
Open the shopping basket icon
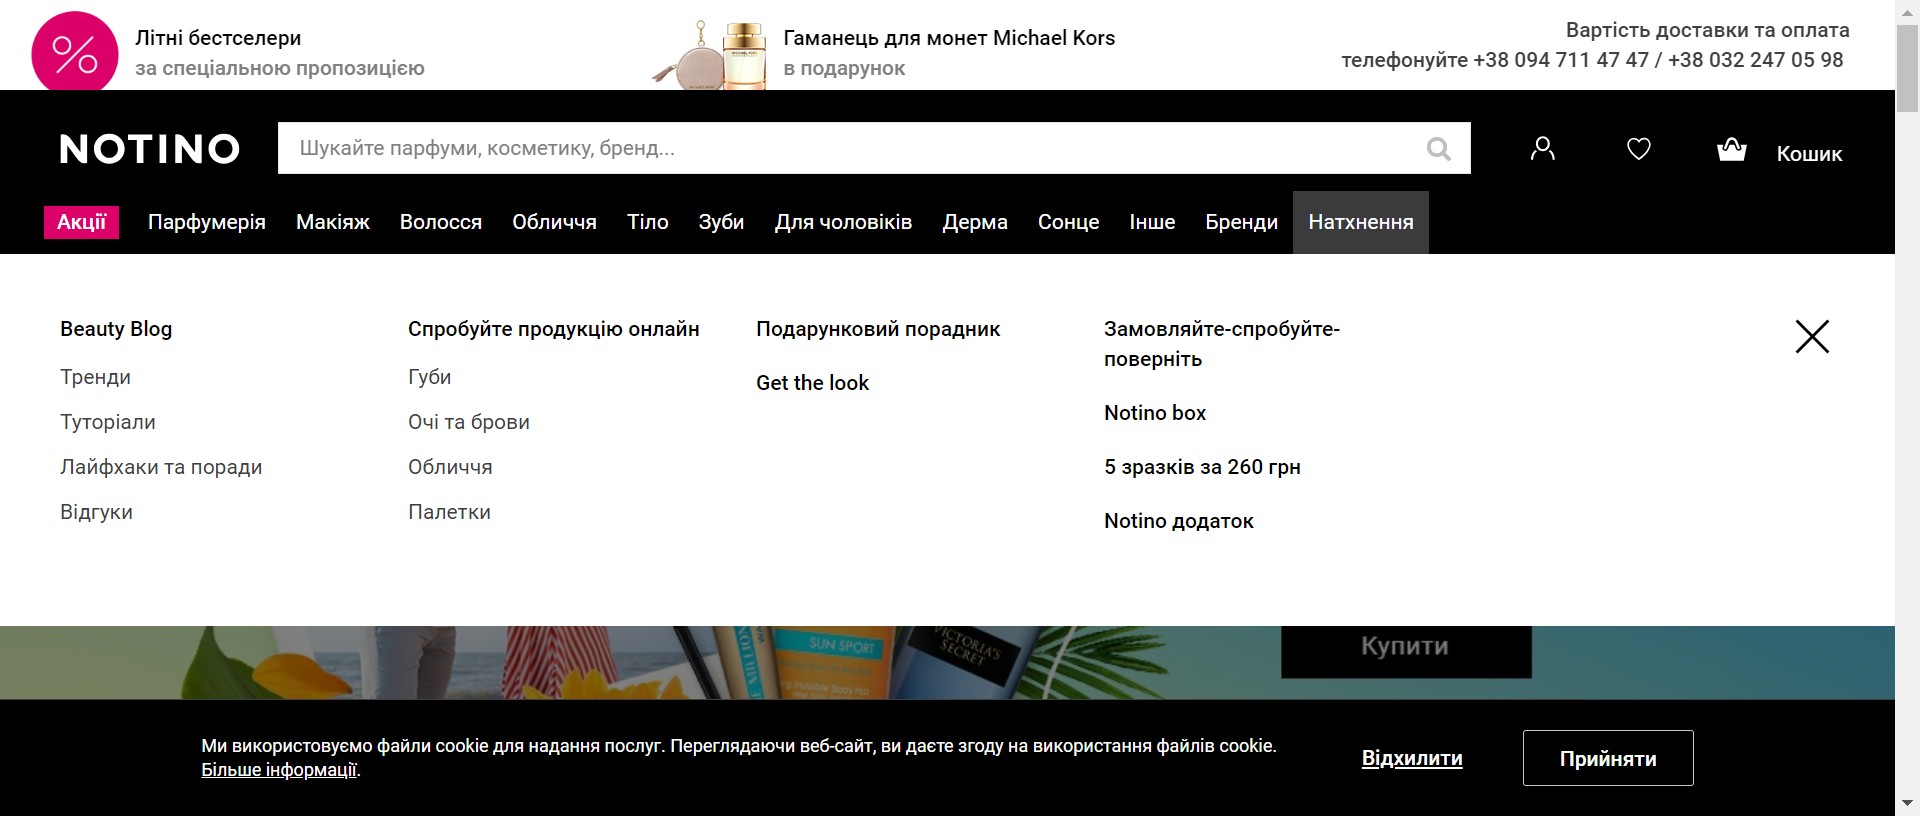1731,150
